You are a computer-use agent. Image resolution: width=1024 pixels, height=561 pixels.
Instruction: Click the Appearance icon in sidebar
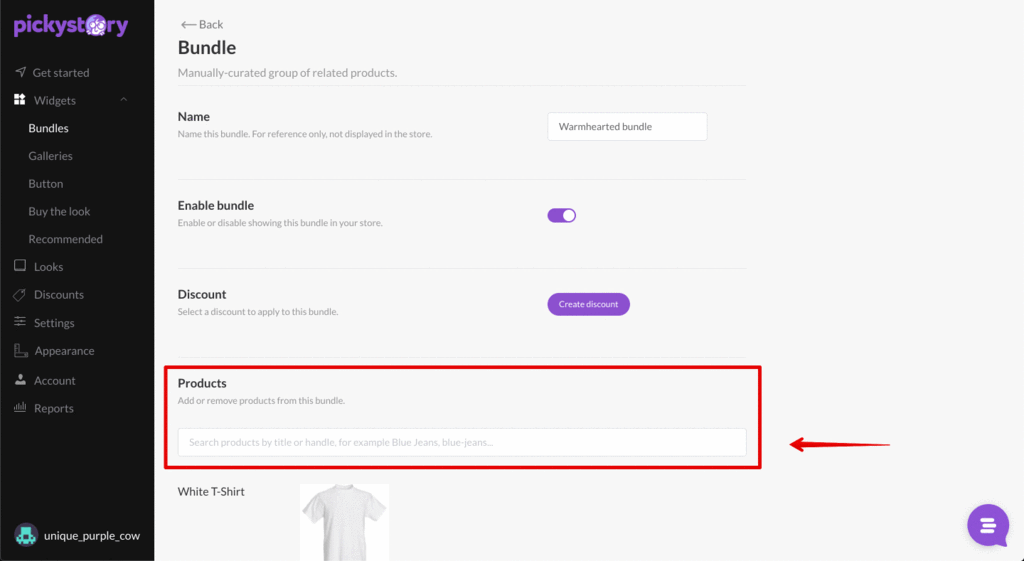point(21,351)
